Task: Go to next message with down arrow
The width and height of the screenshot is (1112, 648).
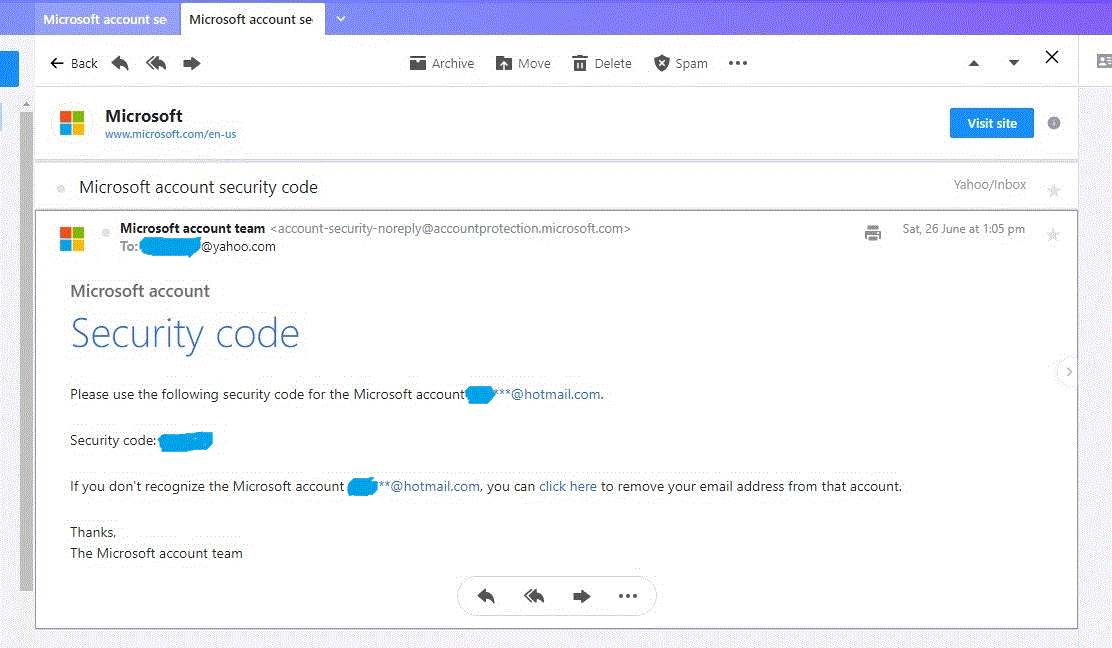Action: point(1014,63)
